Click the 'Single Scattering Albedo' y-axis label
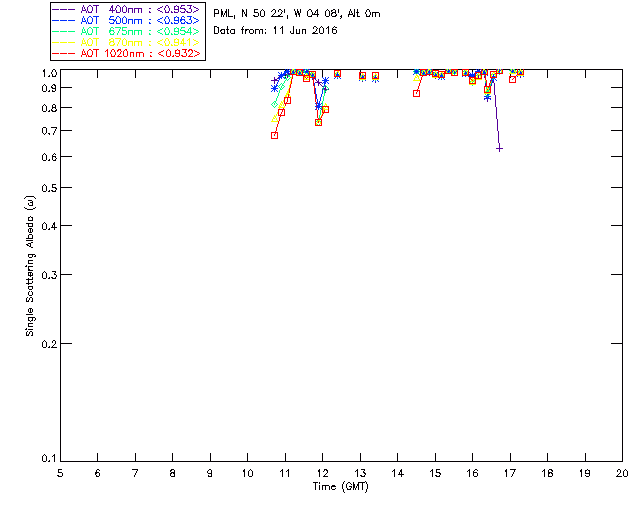This screenshot has height=512, width=640. (30, 266)
